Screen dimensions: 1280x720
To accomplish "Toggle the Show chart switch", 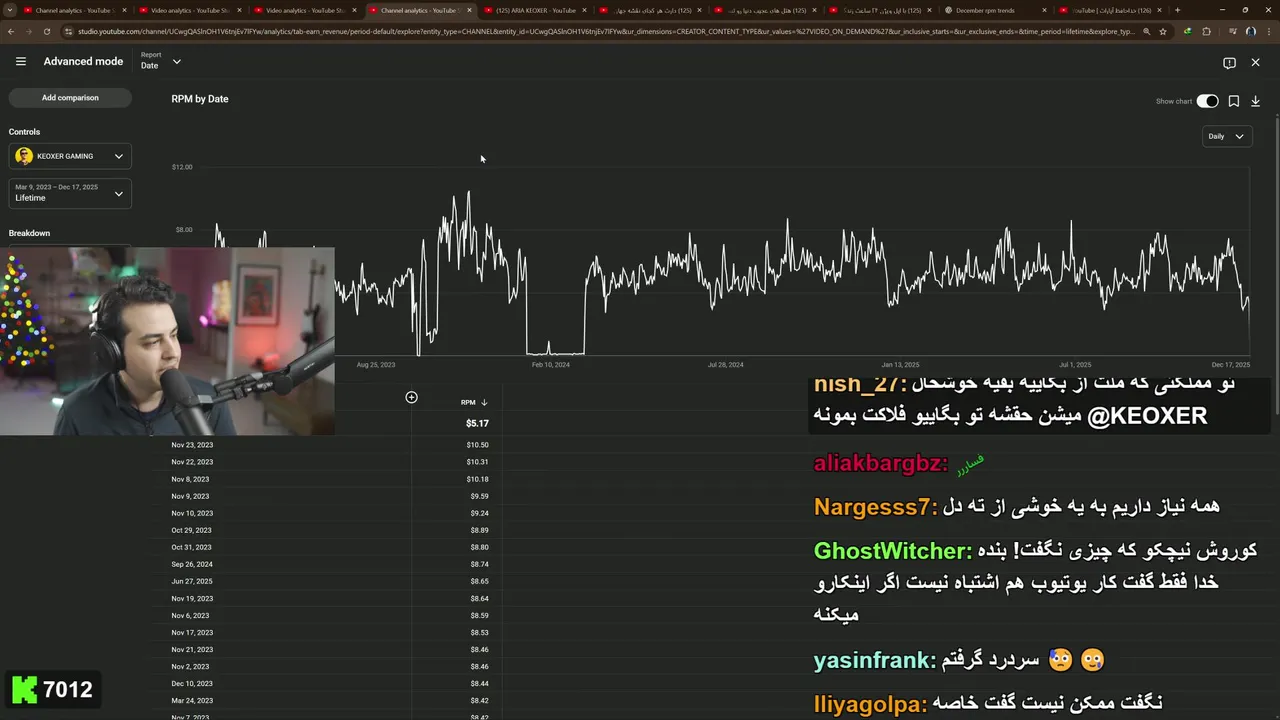I will point(1207,101).
